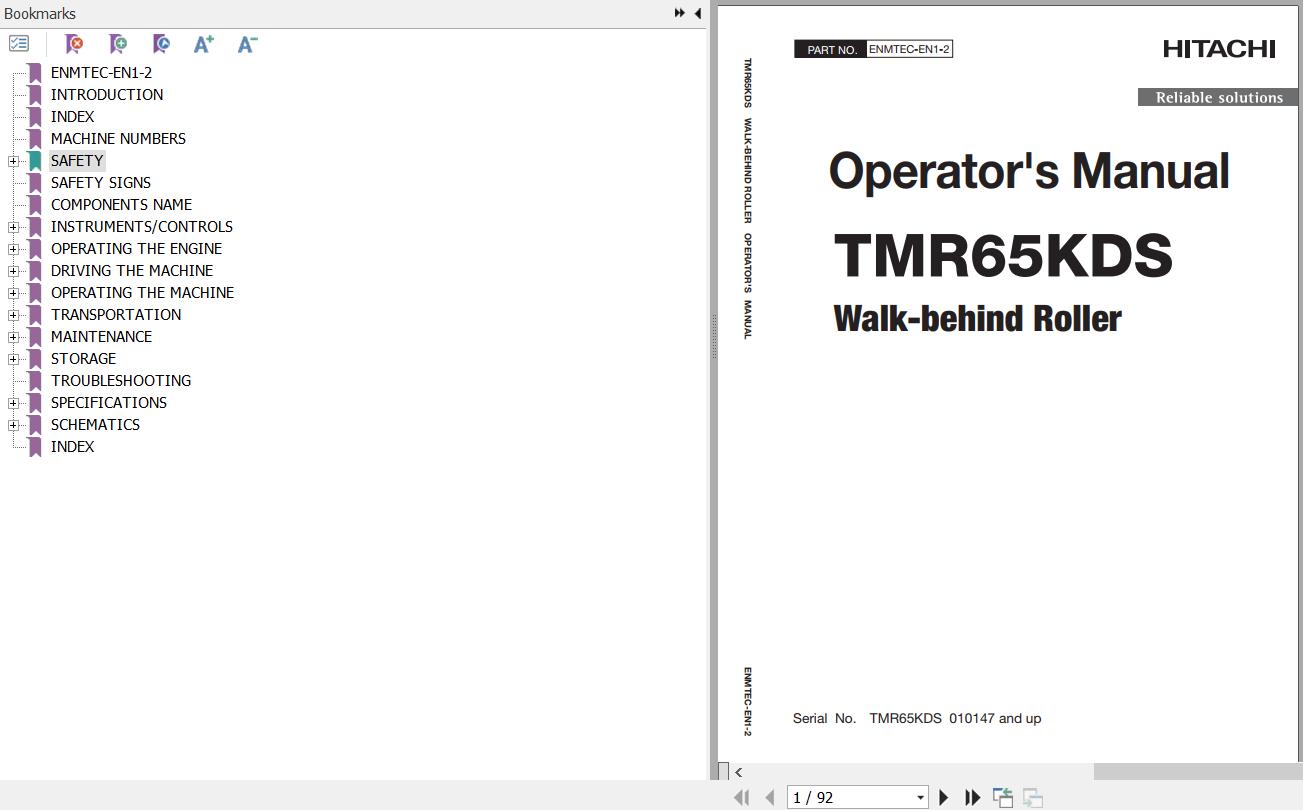Expand the SCHEMATICS bookmark
The height and width of the screenshot is (810, 1303).
tap(13, 425)
